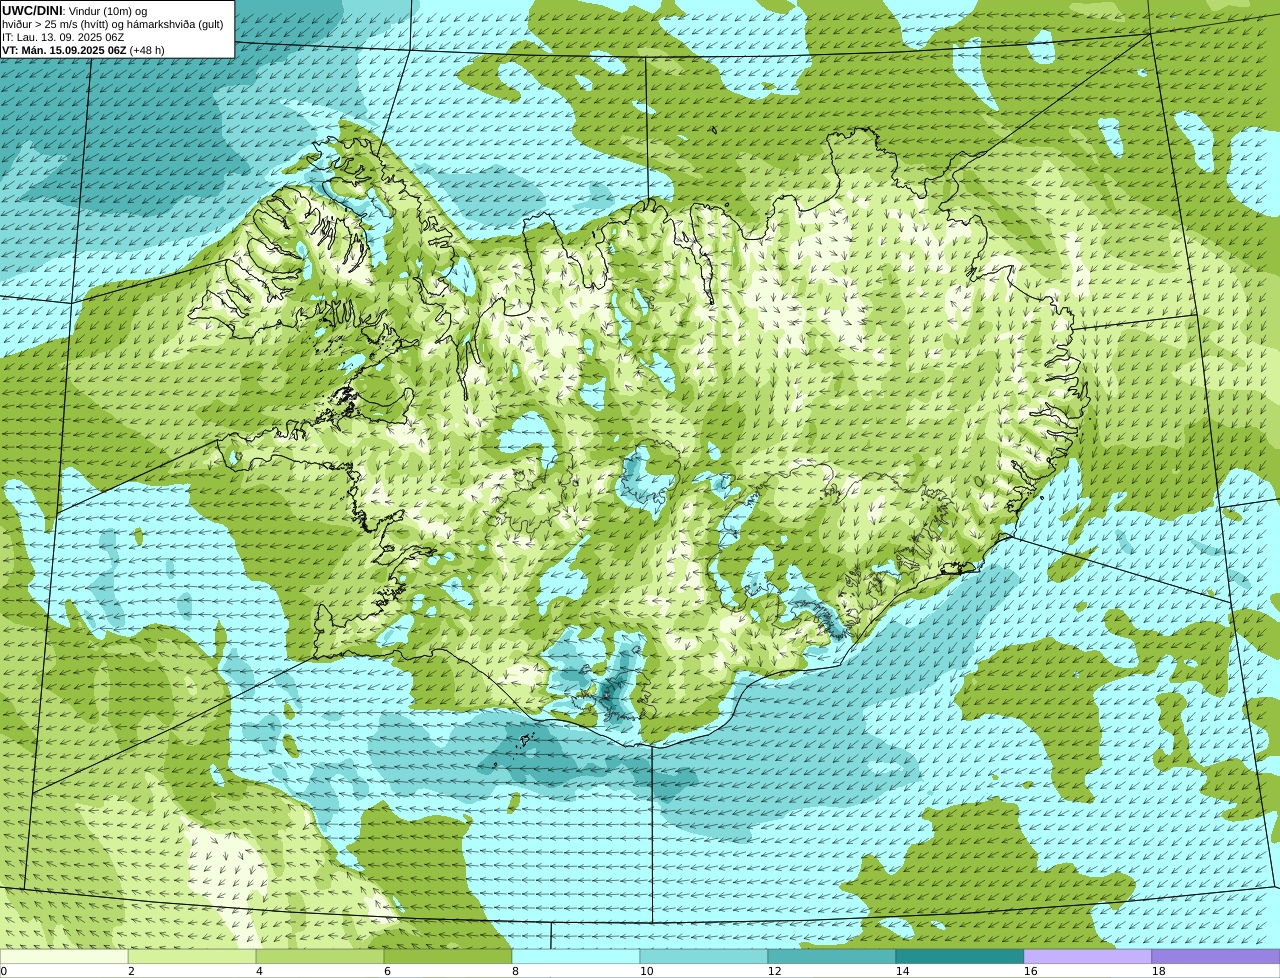Click the 10–12 m/s turquoise legend swatch

704,956
